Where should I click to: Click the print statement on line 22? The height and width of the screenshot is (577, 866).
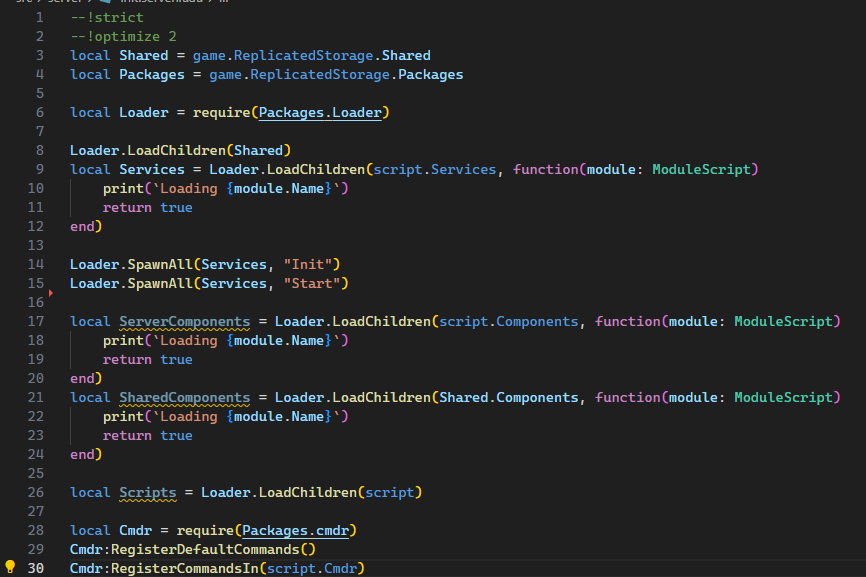(x=225, y=416)
